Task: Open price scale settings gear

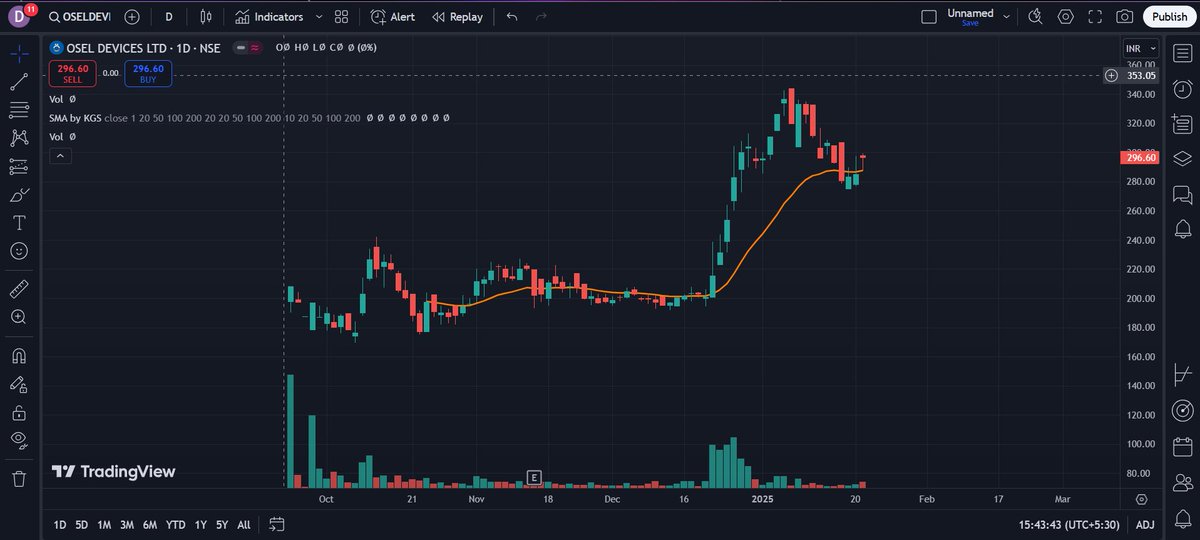Action: [x=1141, y=498]
